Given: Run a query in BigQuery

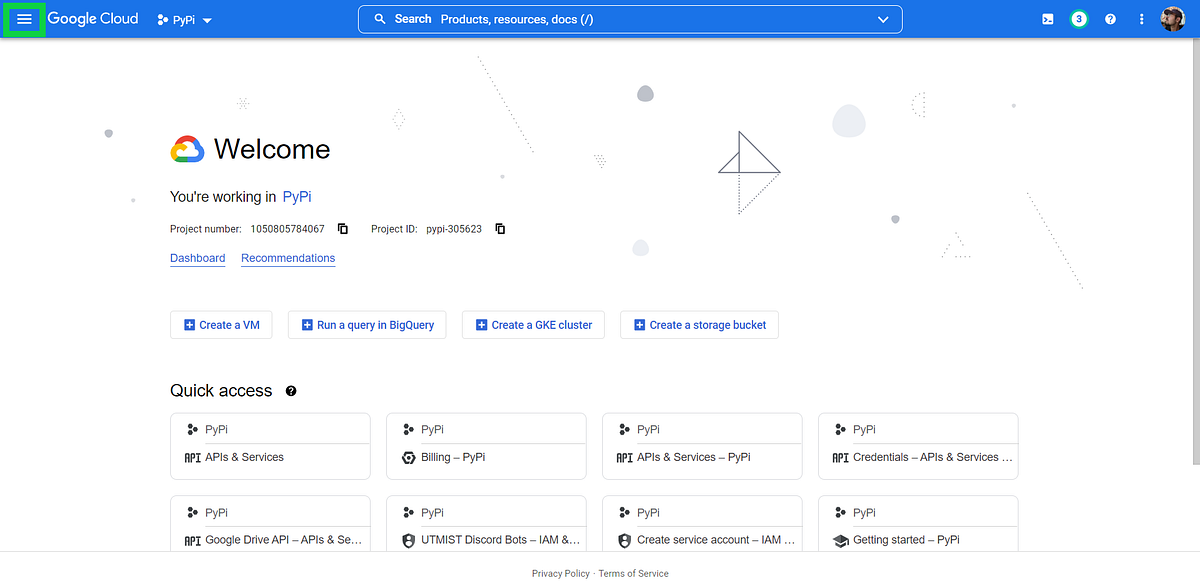Looking at the screenshot, I should 367,324.
